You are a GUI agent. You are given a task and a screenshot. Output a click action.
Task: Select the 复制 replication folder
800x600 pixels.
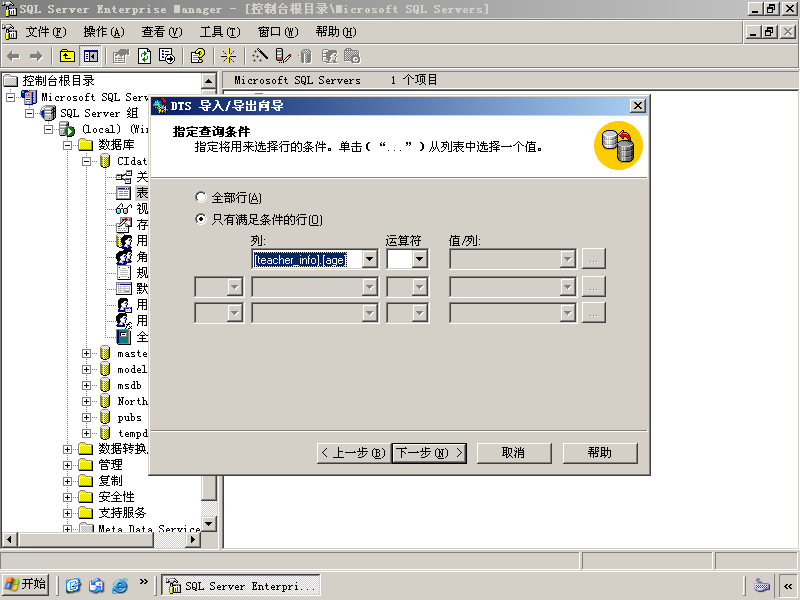110,481
